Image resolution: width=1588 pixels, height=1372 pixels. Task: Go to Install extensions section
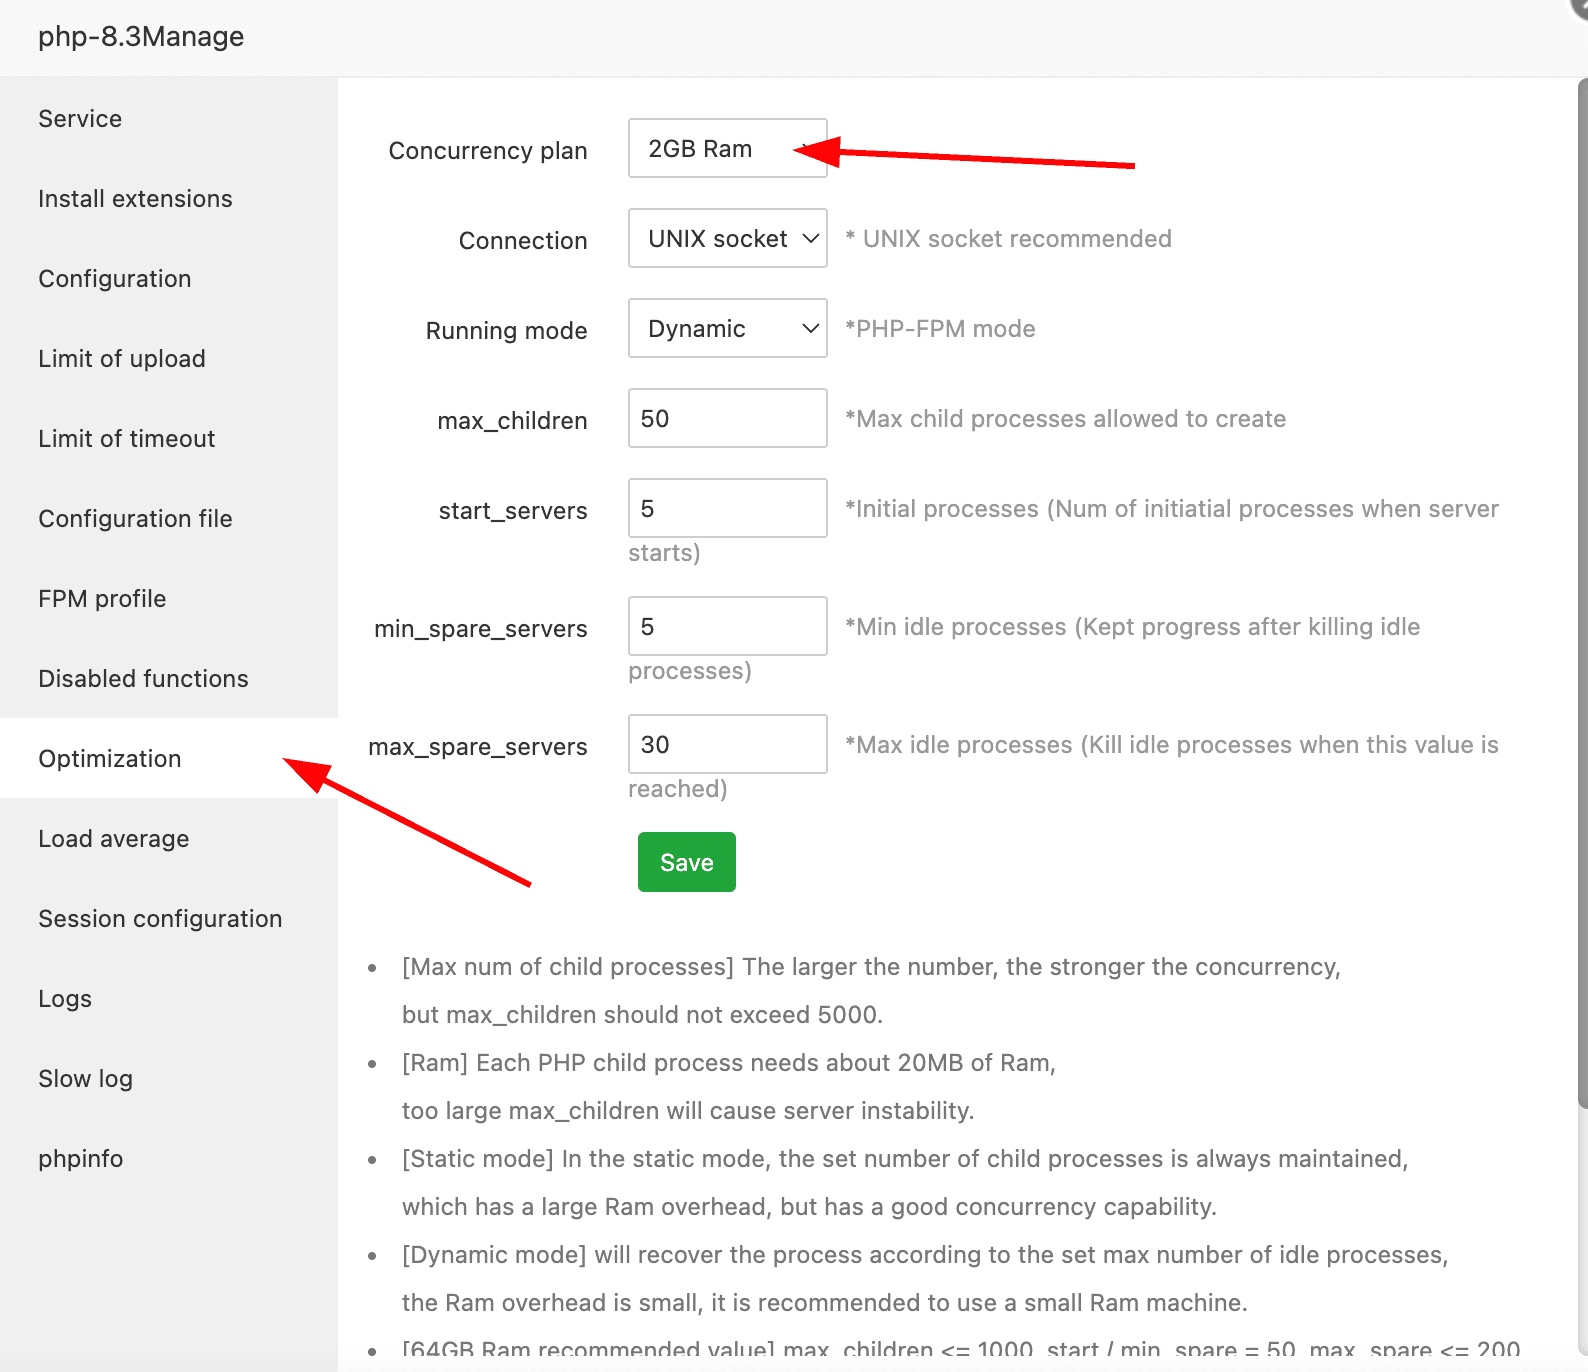point(135,199)
